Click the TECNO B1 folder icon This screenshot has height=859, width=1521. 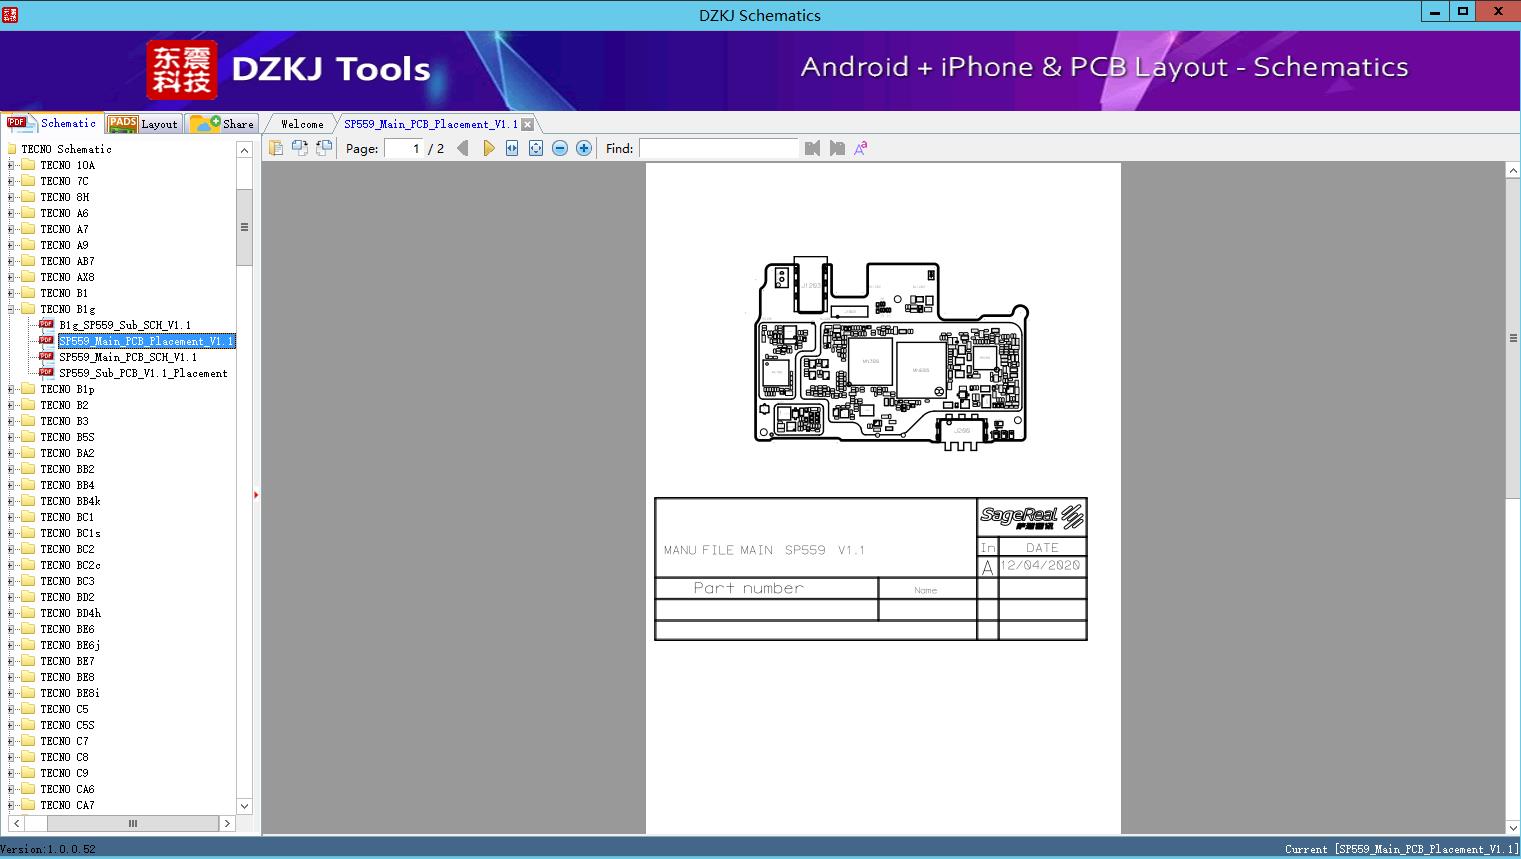click(28, 293)
